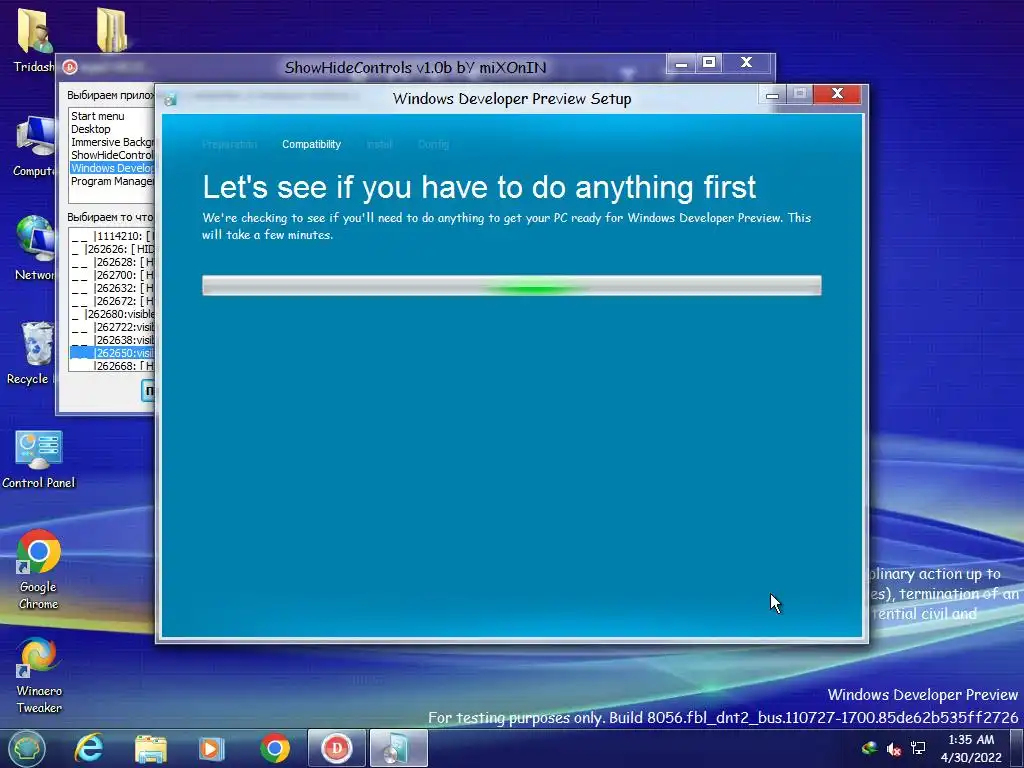The height and width of the screenshot is (768, 1024).
Task: Open Chrome from the taskbar
Action: pos(275,748)
